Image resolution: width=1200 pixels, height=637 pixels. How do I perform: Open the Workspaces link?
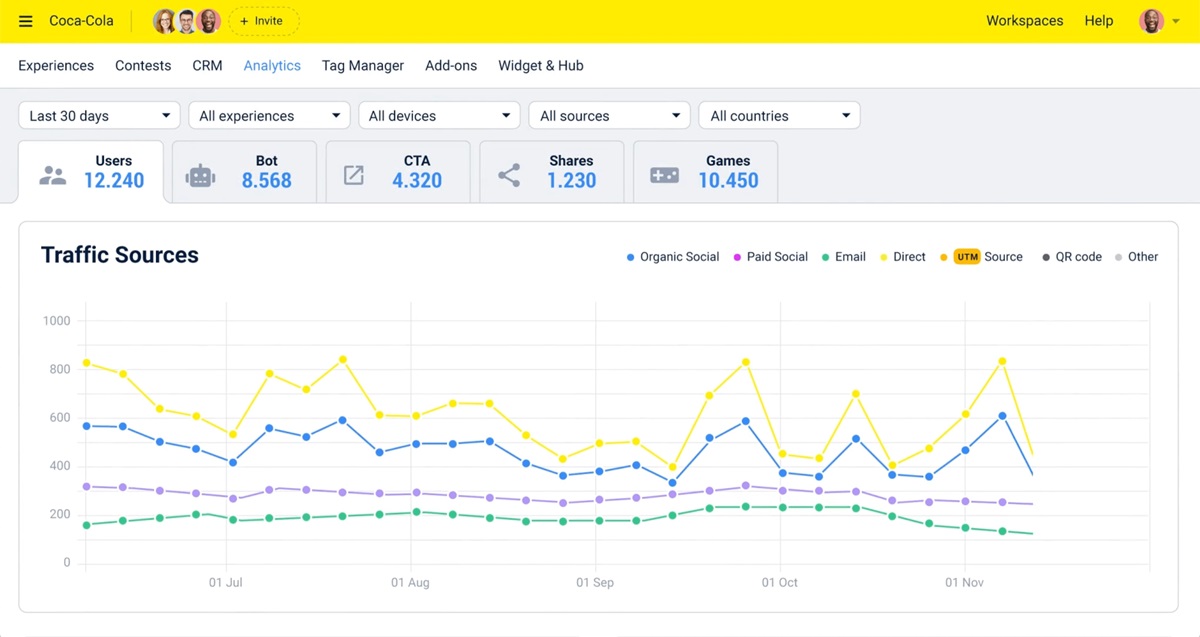click(x=1024, y=21)
